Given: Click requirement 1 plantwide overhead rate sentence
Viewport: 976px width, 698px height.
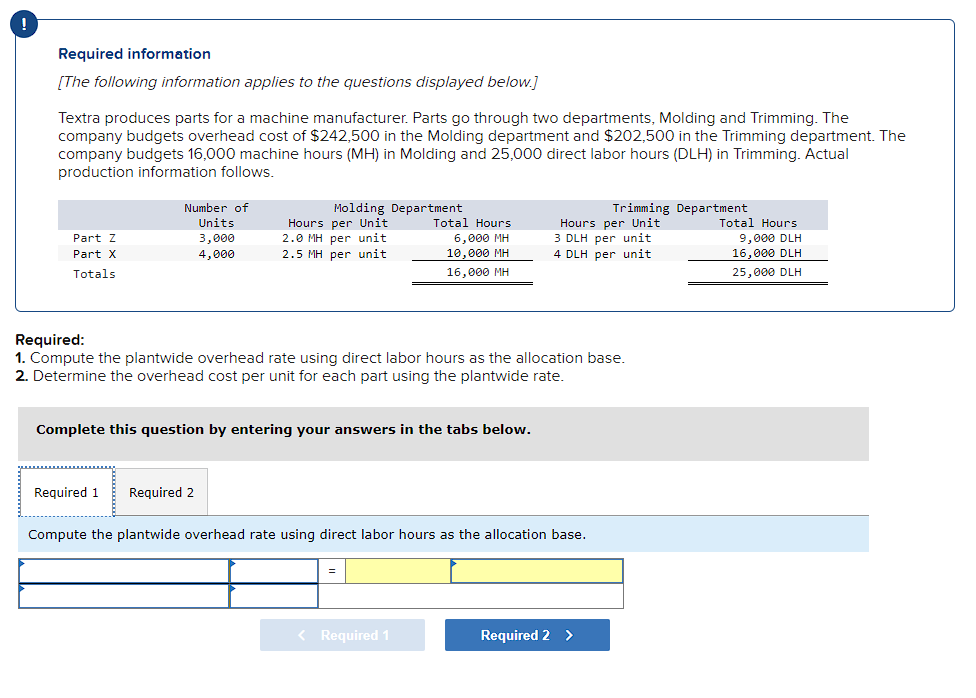Looking at the screenshot, I should tap(320, 358).
